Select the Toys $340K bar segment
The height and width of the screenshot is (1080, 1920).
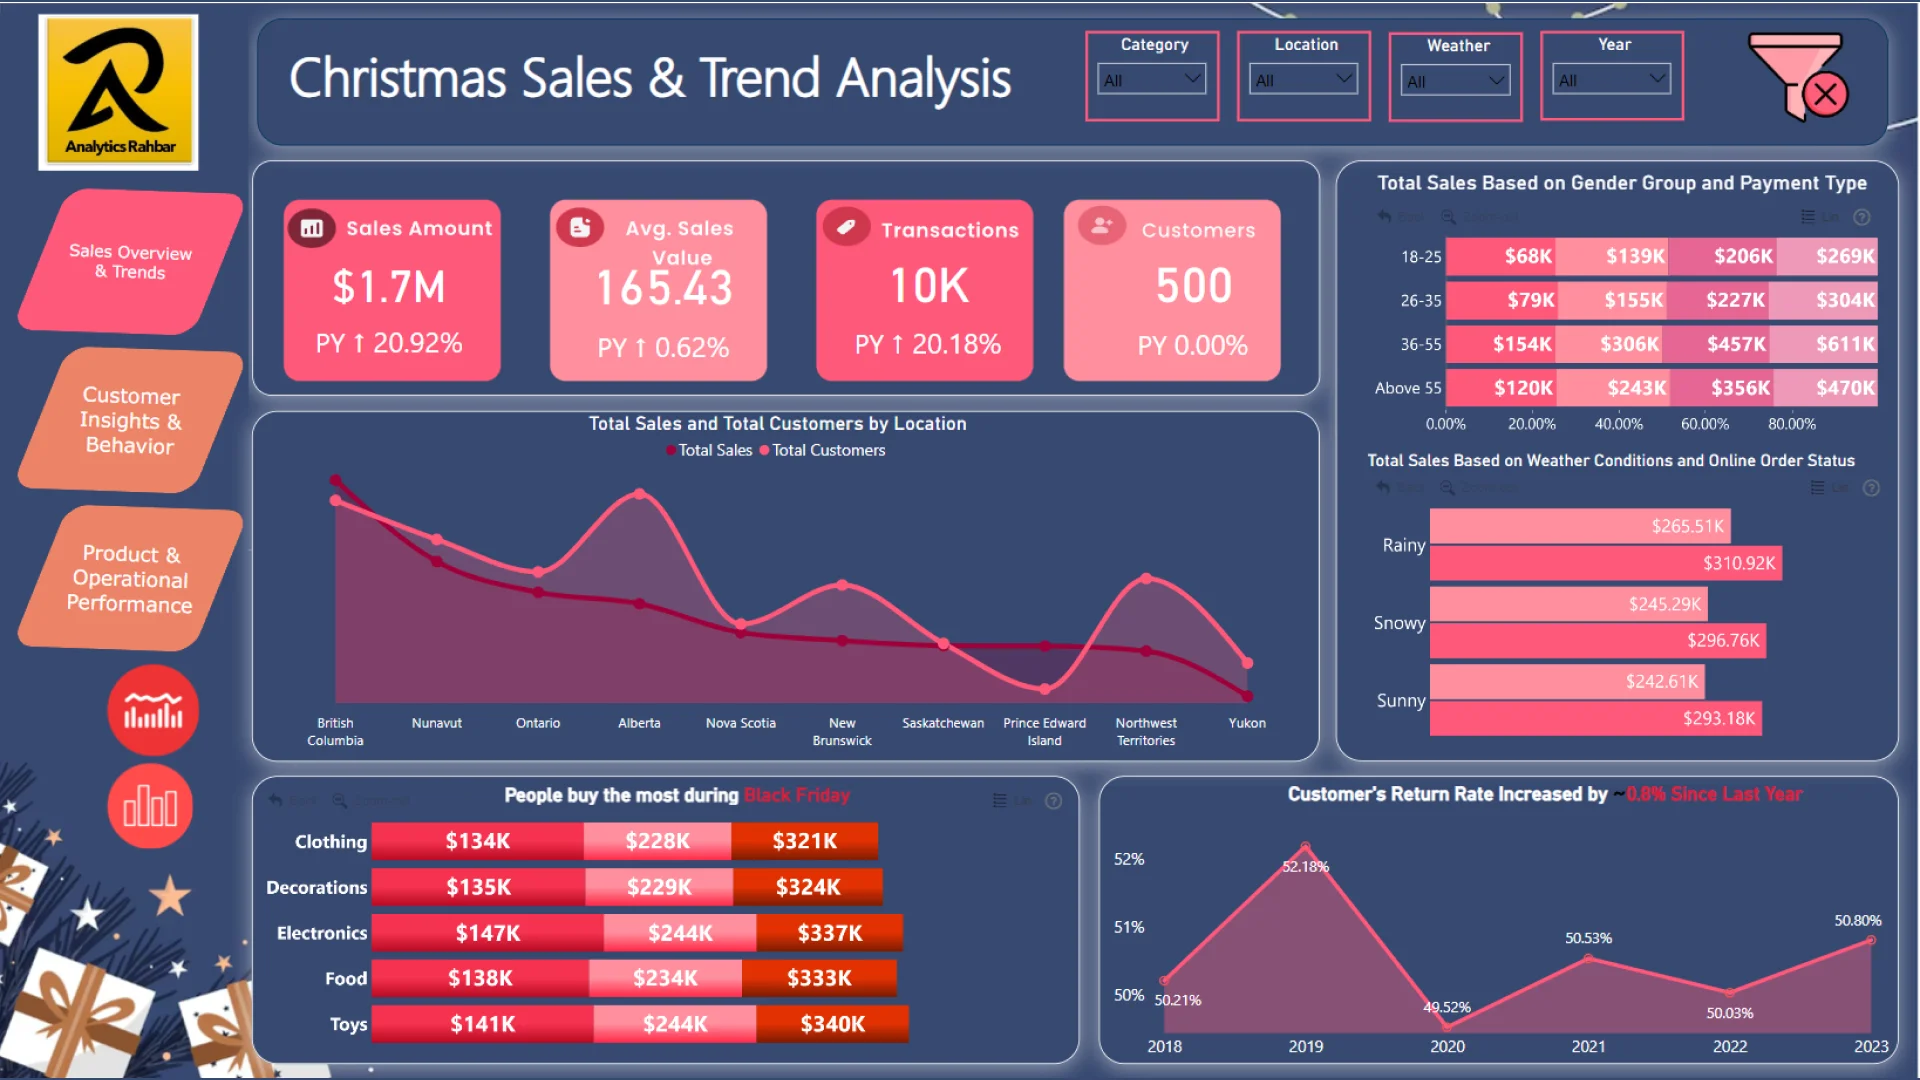click(832, 1024)
